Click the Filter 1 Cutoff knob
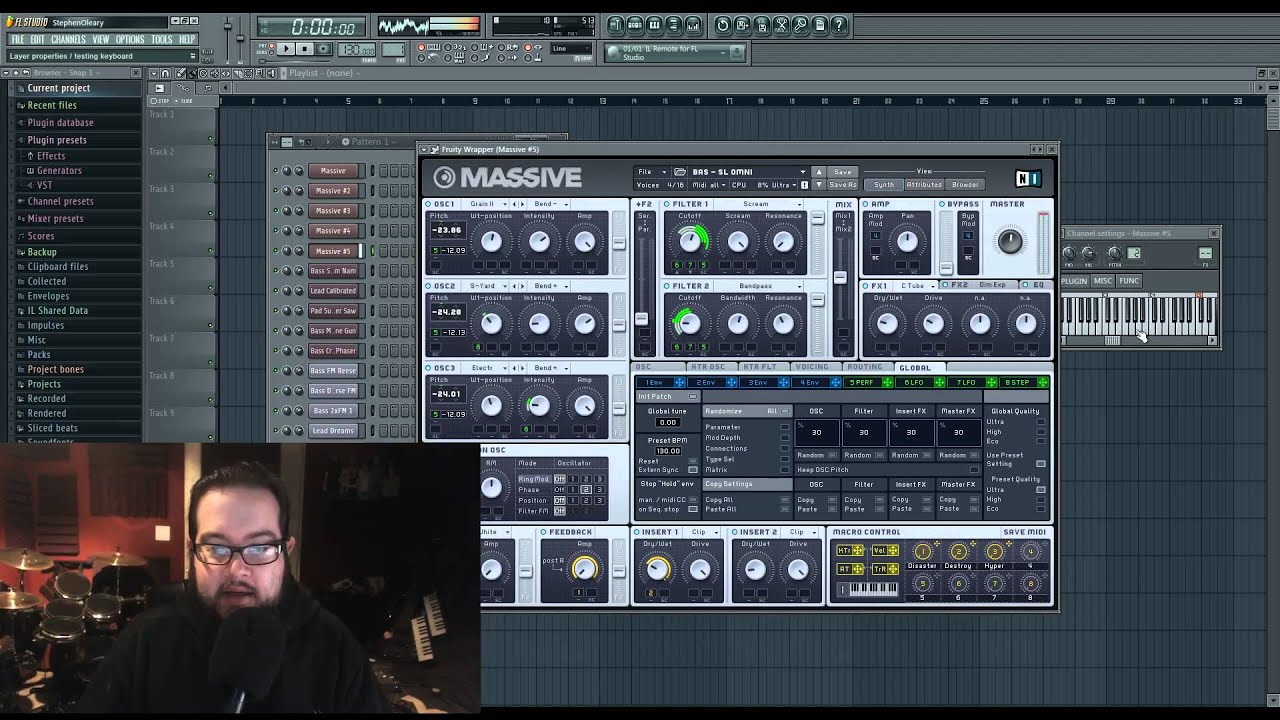The height and width of the screenshot is (720, 1280). coord(690,240)
